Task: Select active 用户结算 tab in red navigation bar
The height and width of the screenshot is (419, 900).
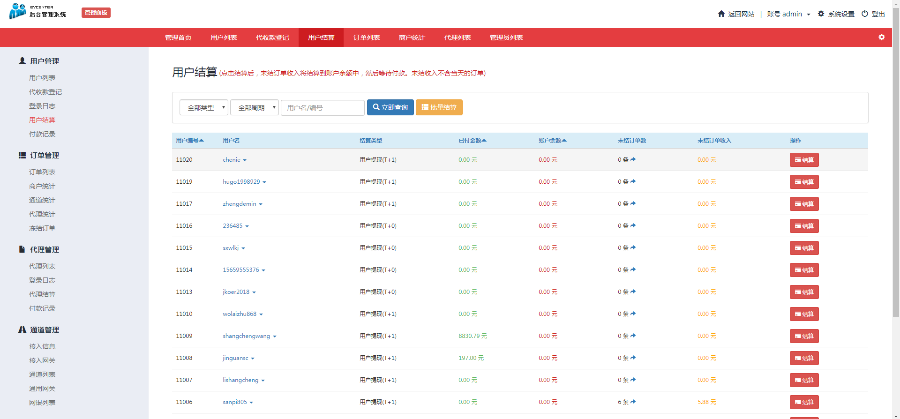Action: [x=321, y=37]
